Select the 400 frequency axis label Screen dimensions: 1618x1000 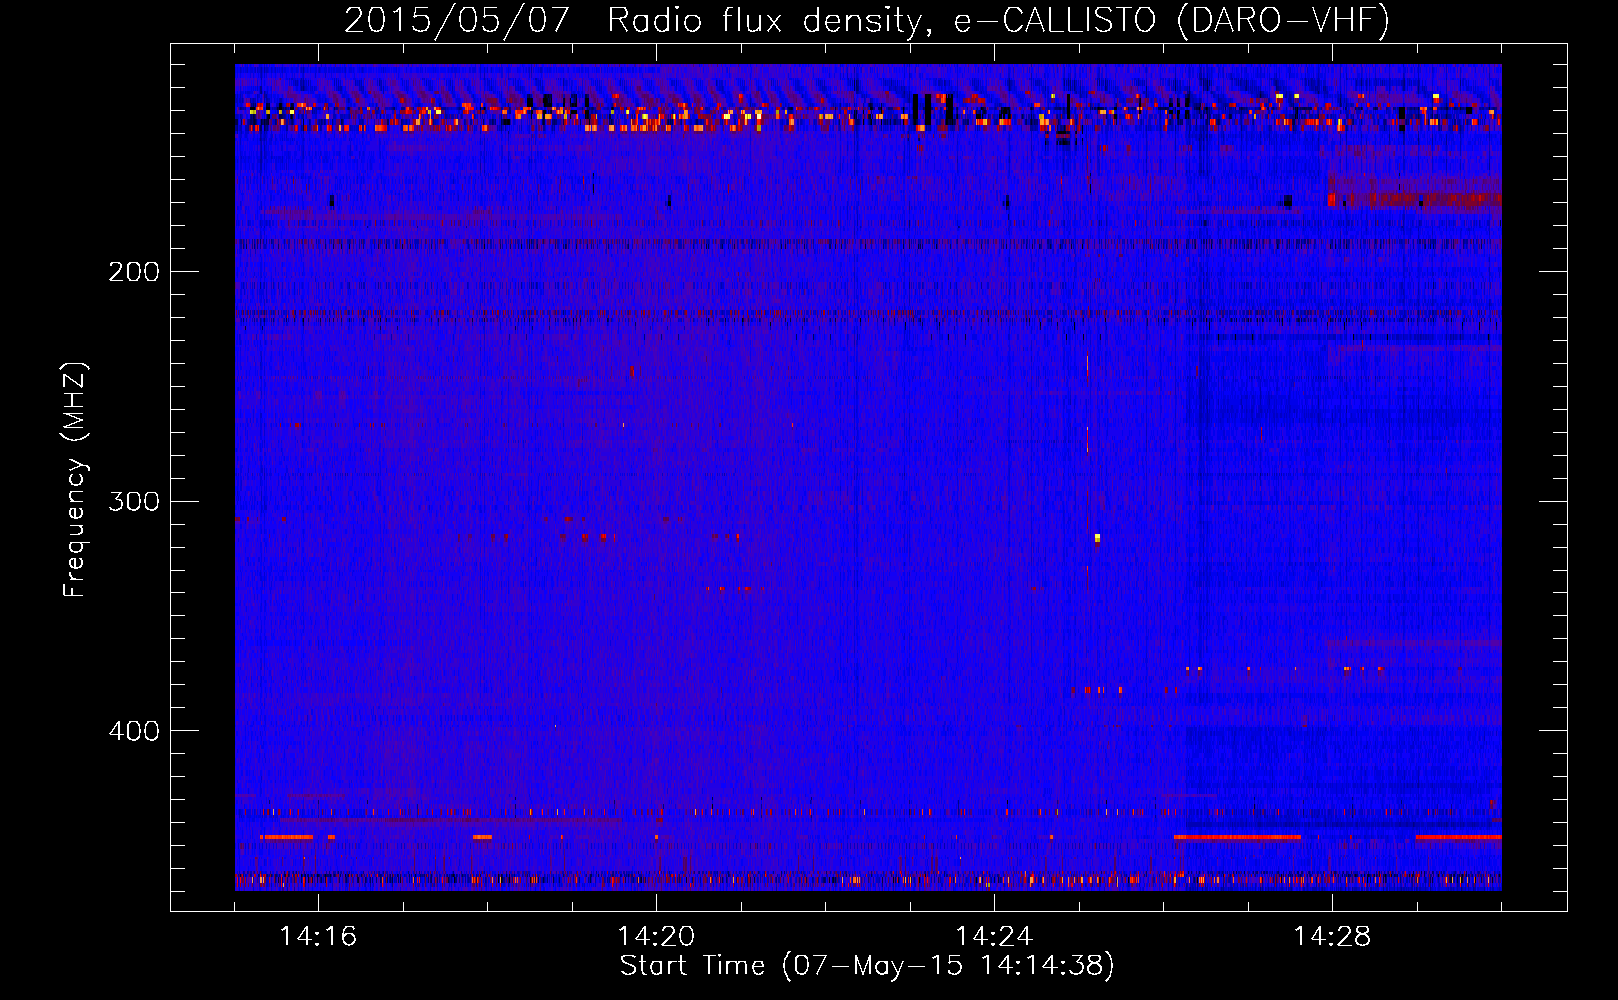click(x=133, y=731)
